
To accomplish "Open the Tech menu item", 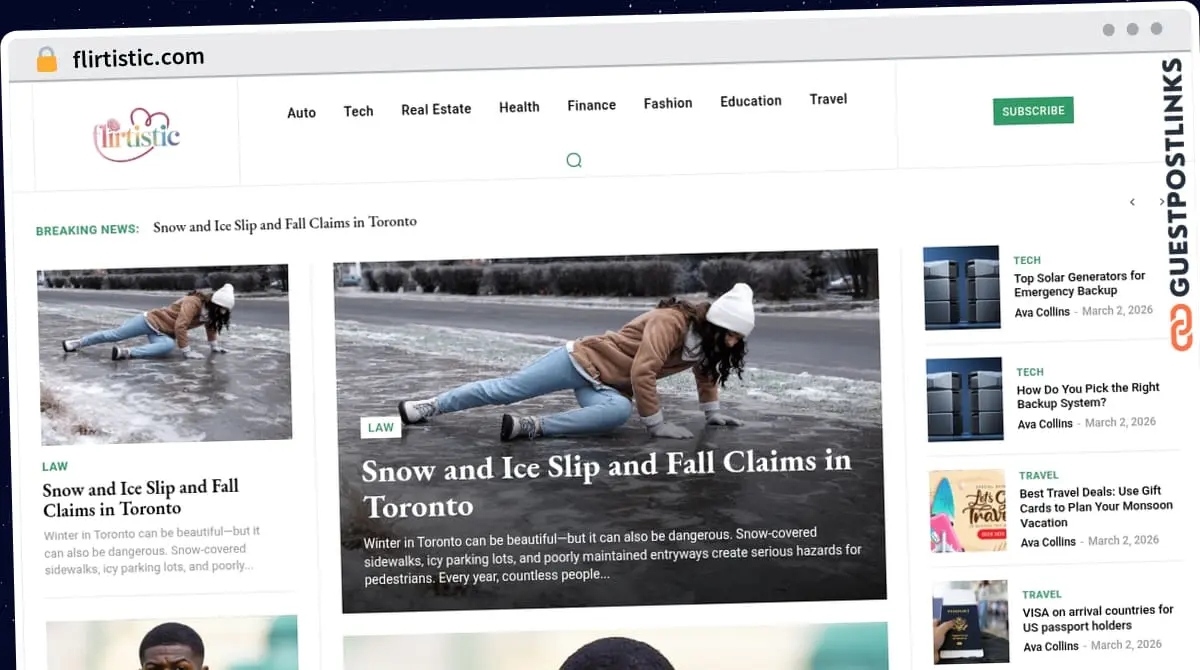I will tap(358, 111).
